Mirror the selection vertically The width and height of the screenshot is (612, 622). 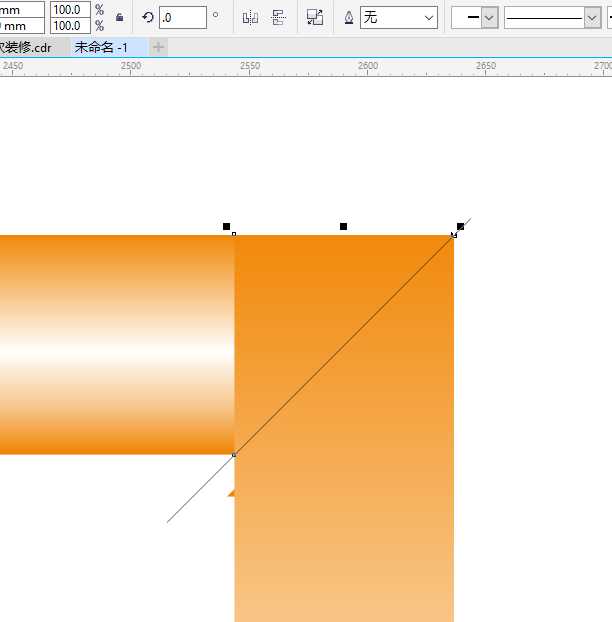(x=278, y=17)
